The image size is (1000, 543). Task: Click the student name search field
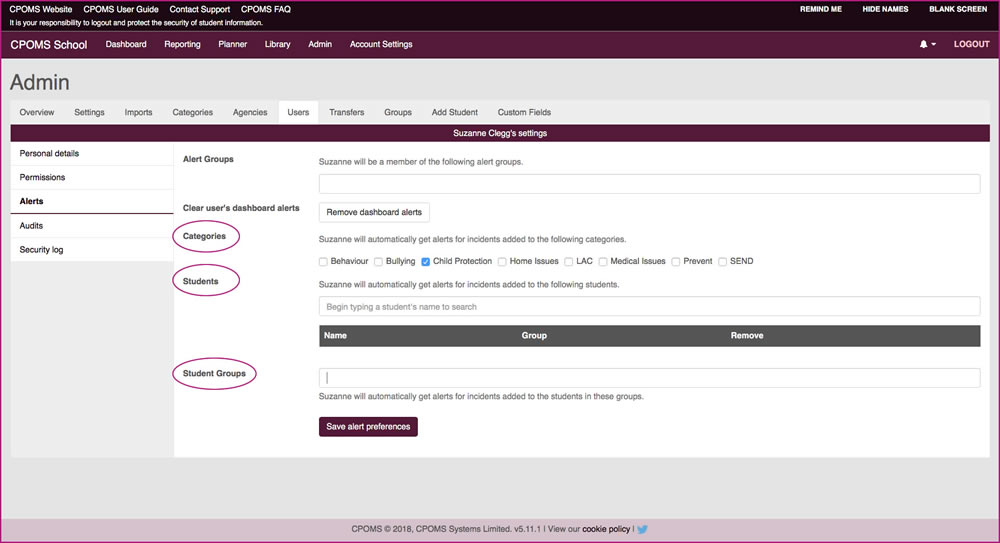click(649, 306)
